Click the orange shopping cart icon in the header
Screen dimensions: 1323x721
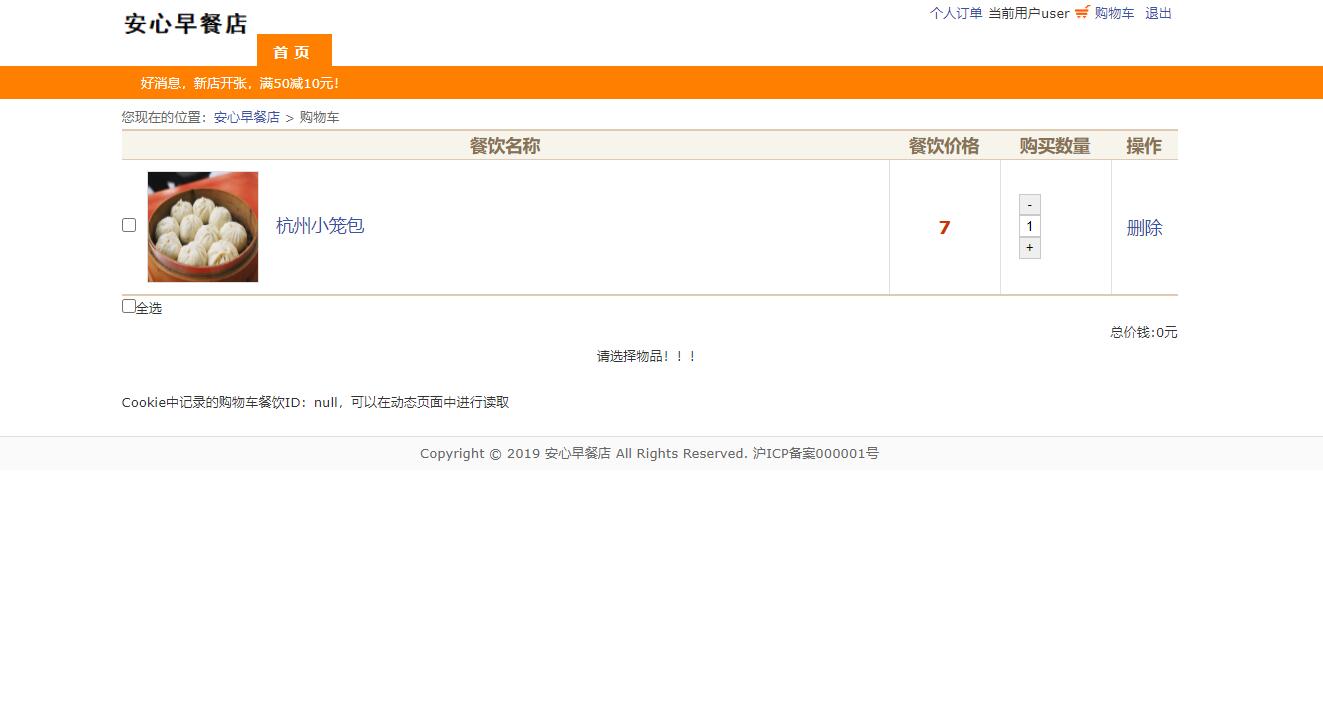click(x=1080, y=13)
